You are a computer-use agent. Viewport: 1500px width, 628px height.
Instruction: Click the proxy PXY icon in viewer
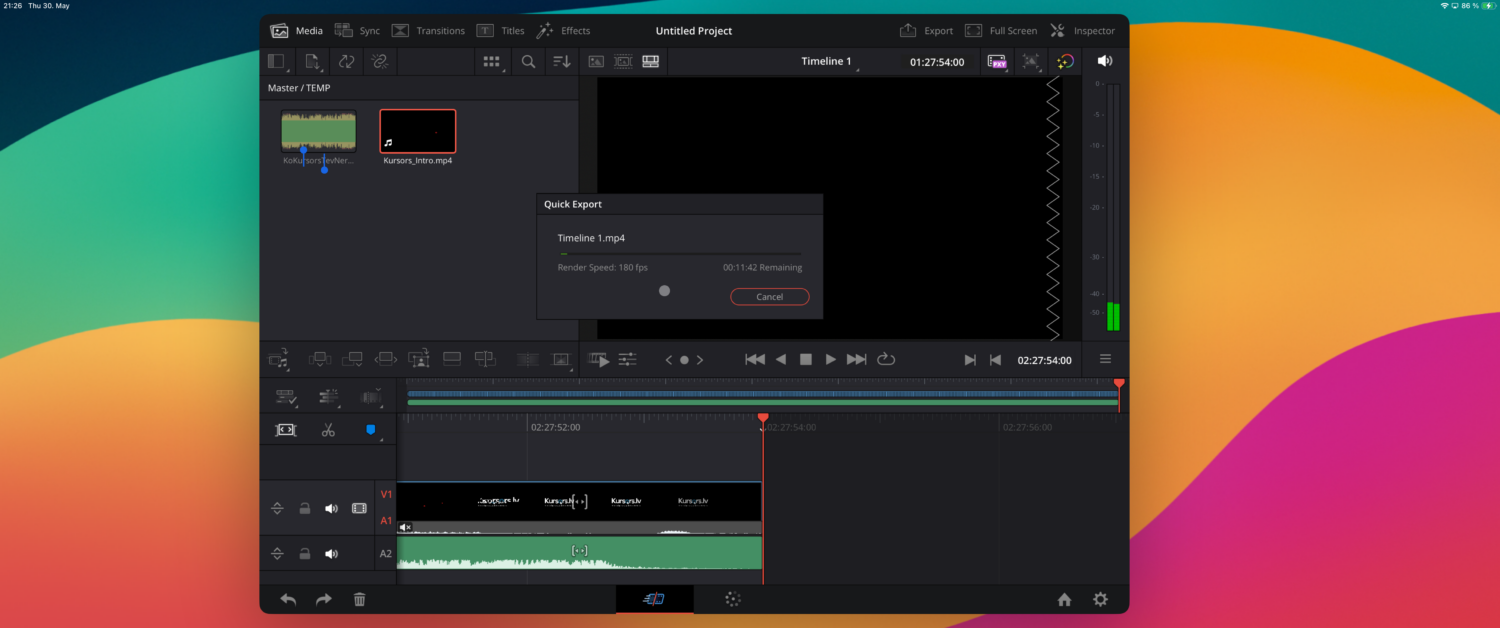tap(997, 62)
